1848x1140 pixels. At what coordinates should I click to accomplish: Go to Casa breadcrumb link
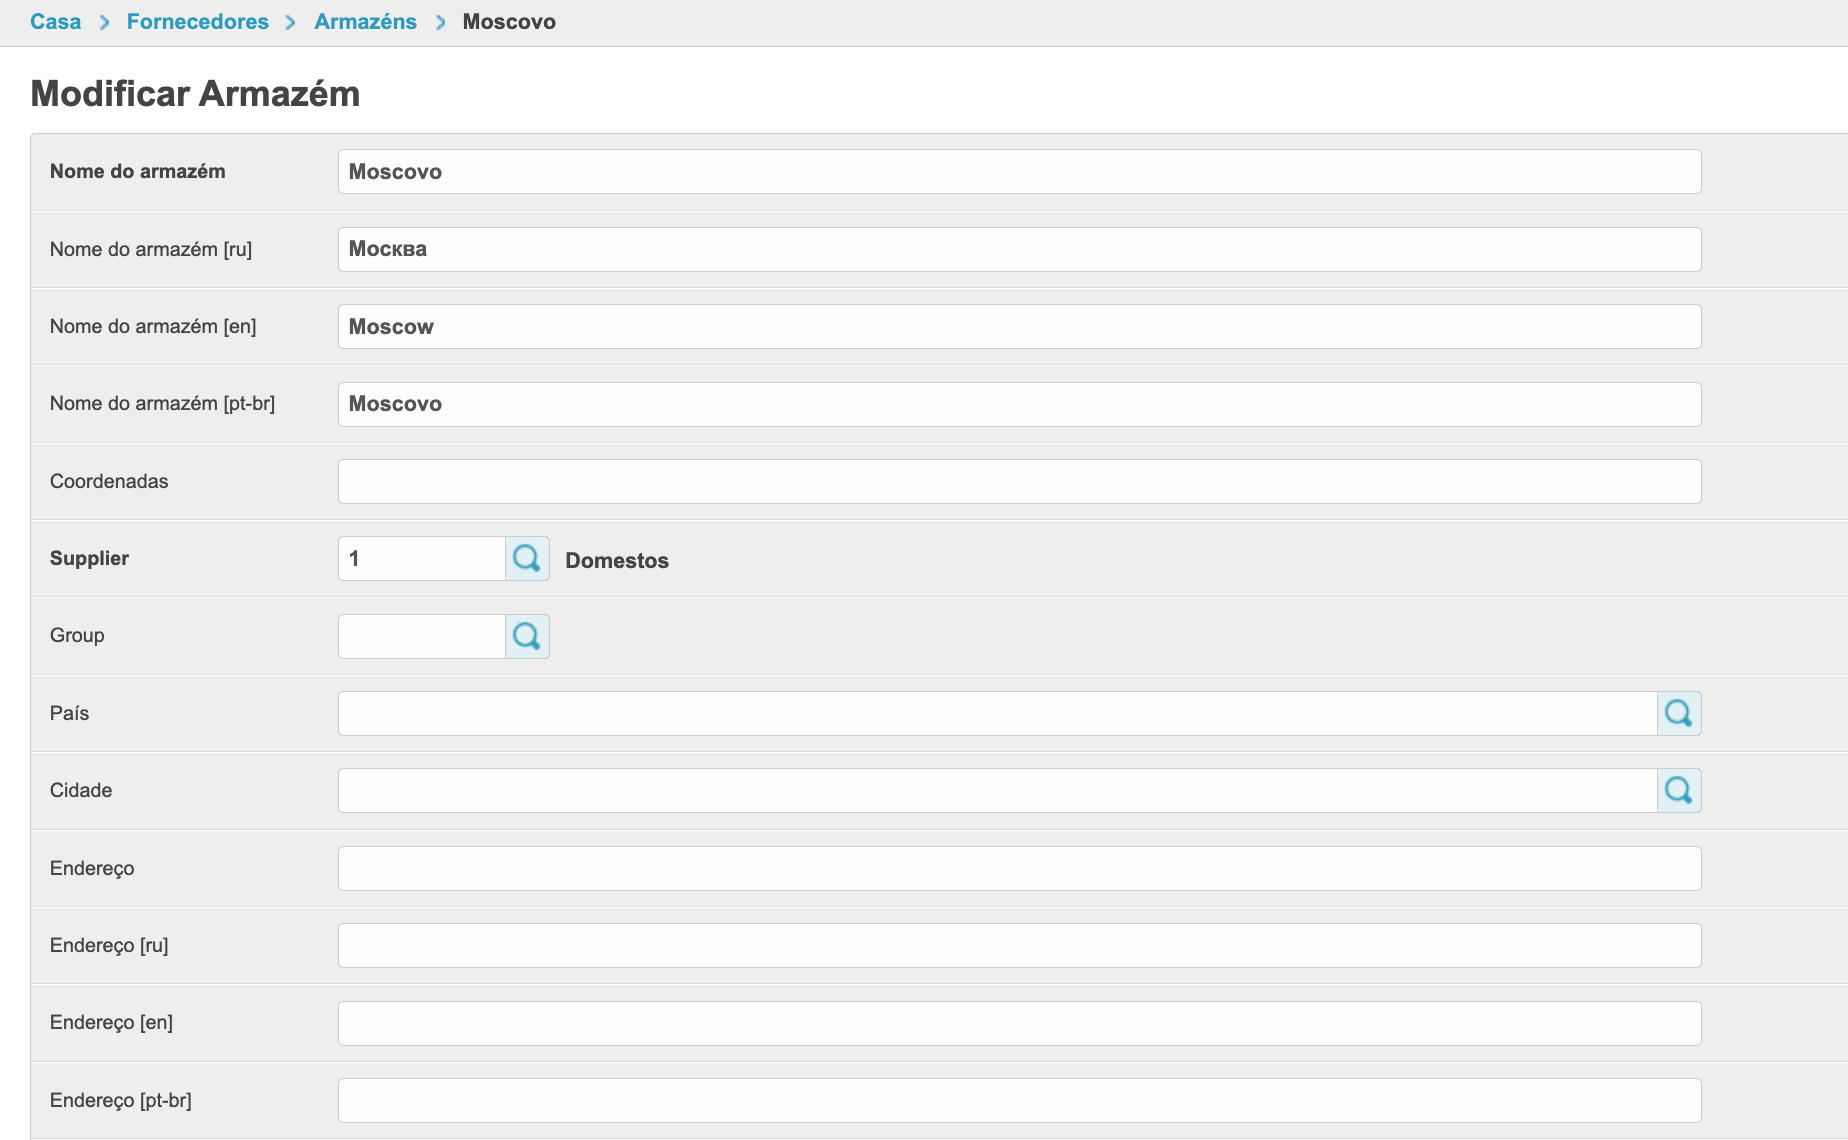55,22
